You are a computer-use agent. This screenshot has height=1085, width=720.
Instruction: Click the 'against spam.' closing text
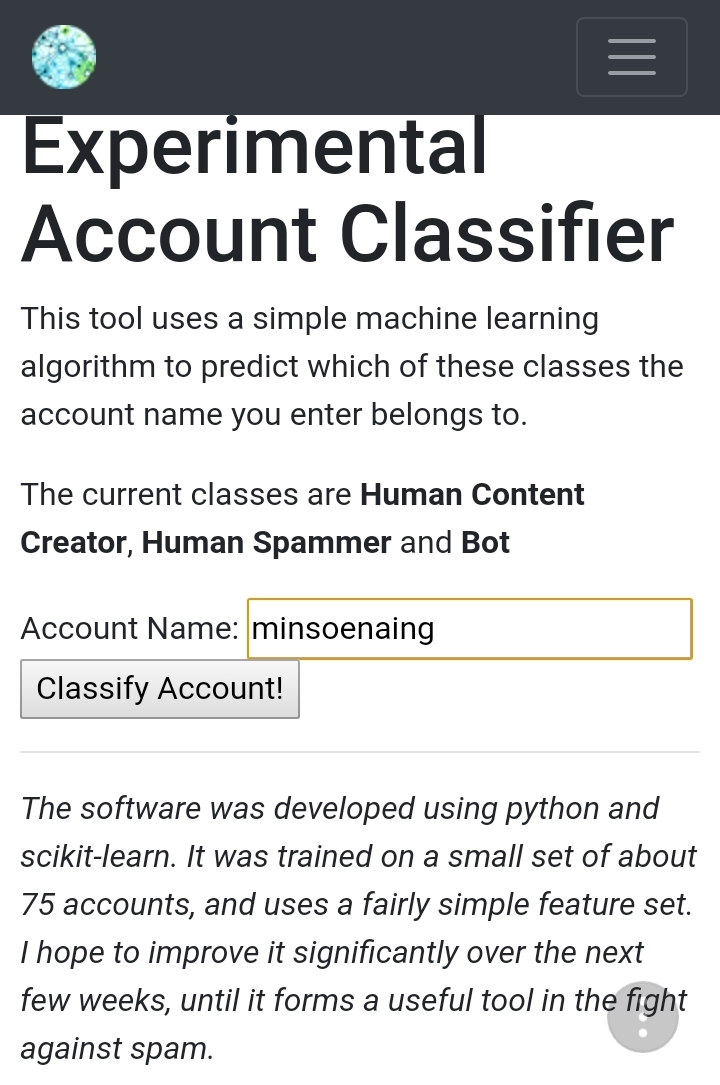[x=117, y=1049]
